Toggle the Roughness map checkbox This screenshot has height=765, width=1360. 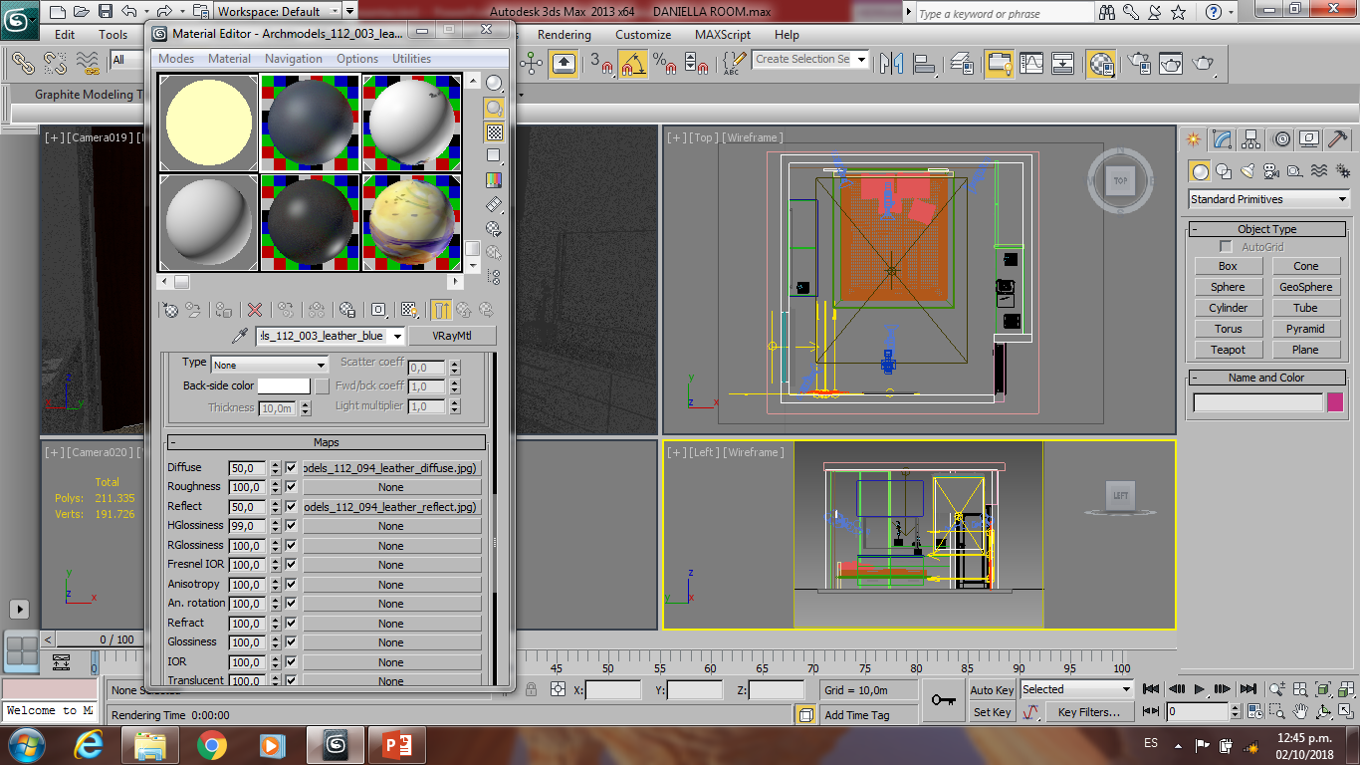[291, 487]
